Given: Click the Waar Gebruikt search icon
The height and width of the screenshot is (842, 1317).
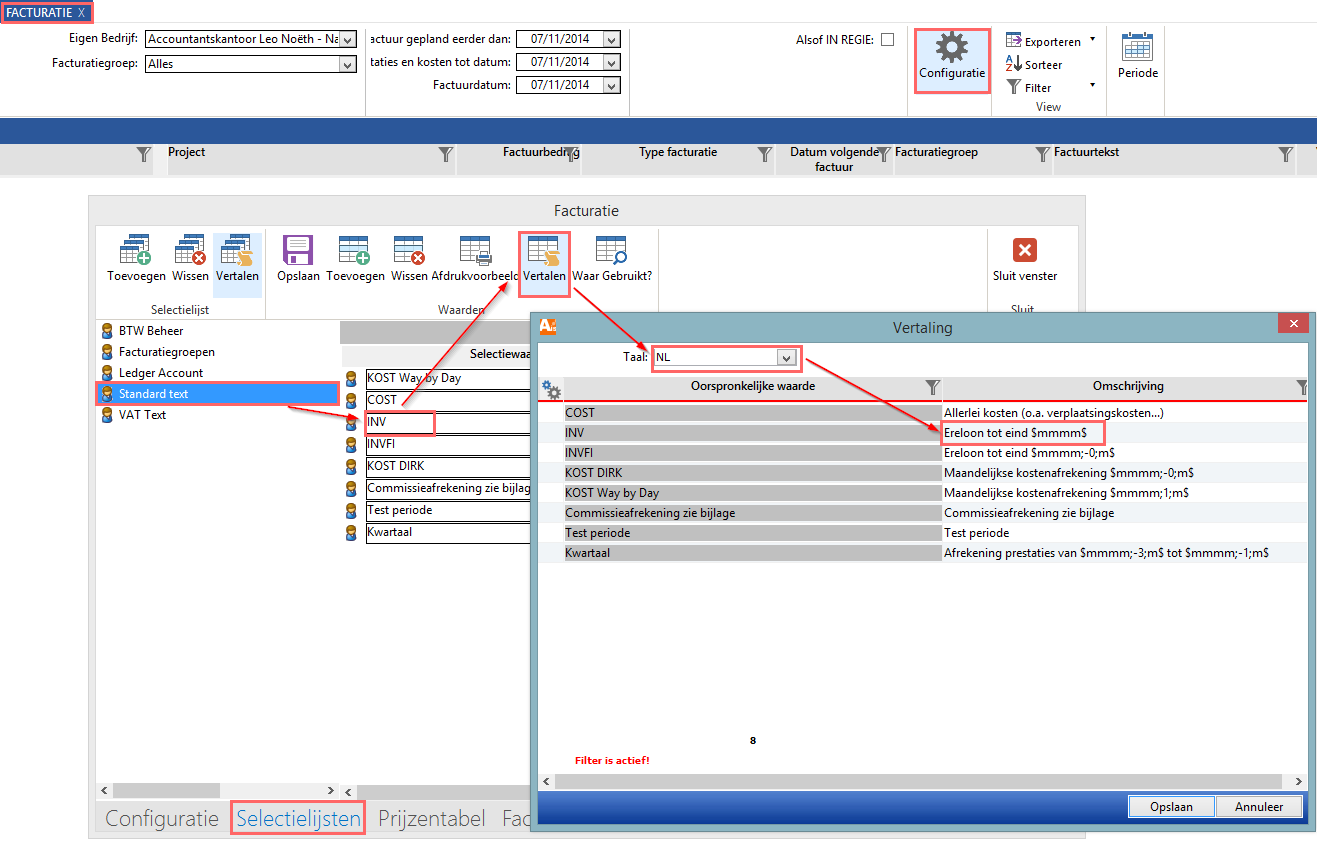Looking at the screenshot, I should tap(611, 251).
